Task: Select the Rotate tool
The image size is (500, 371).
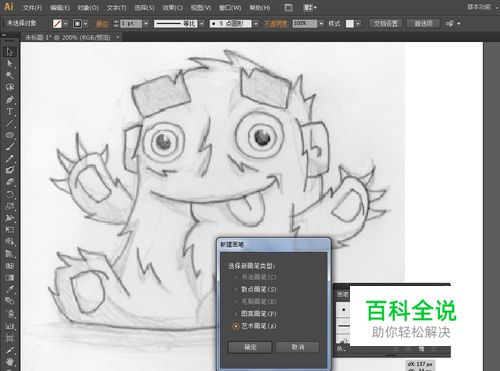Action: pos(10,194)
